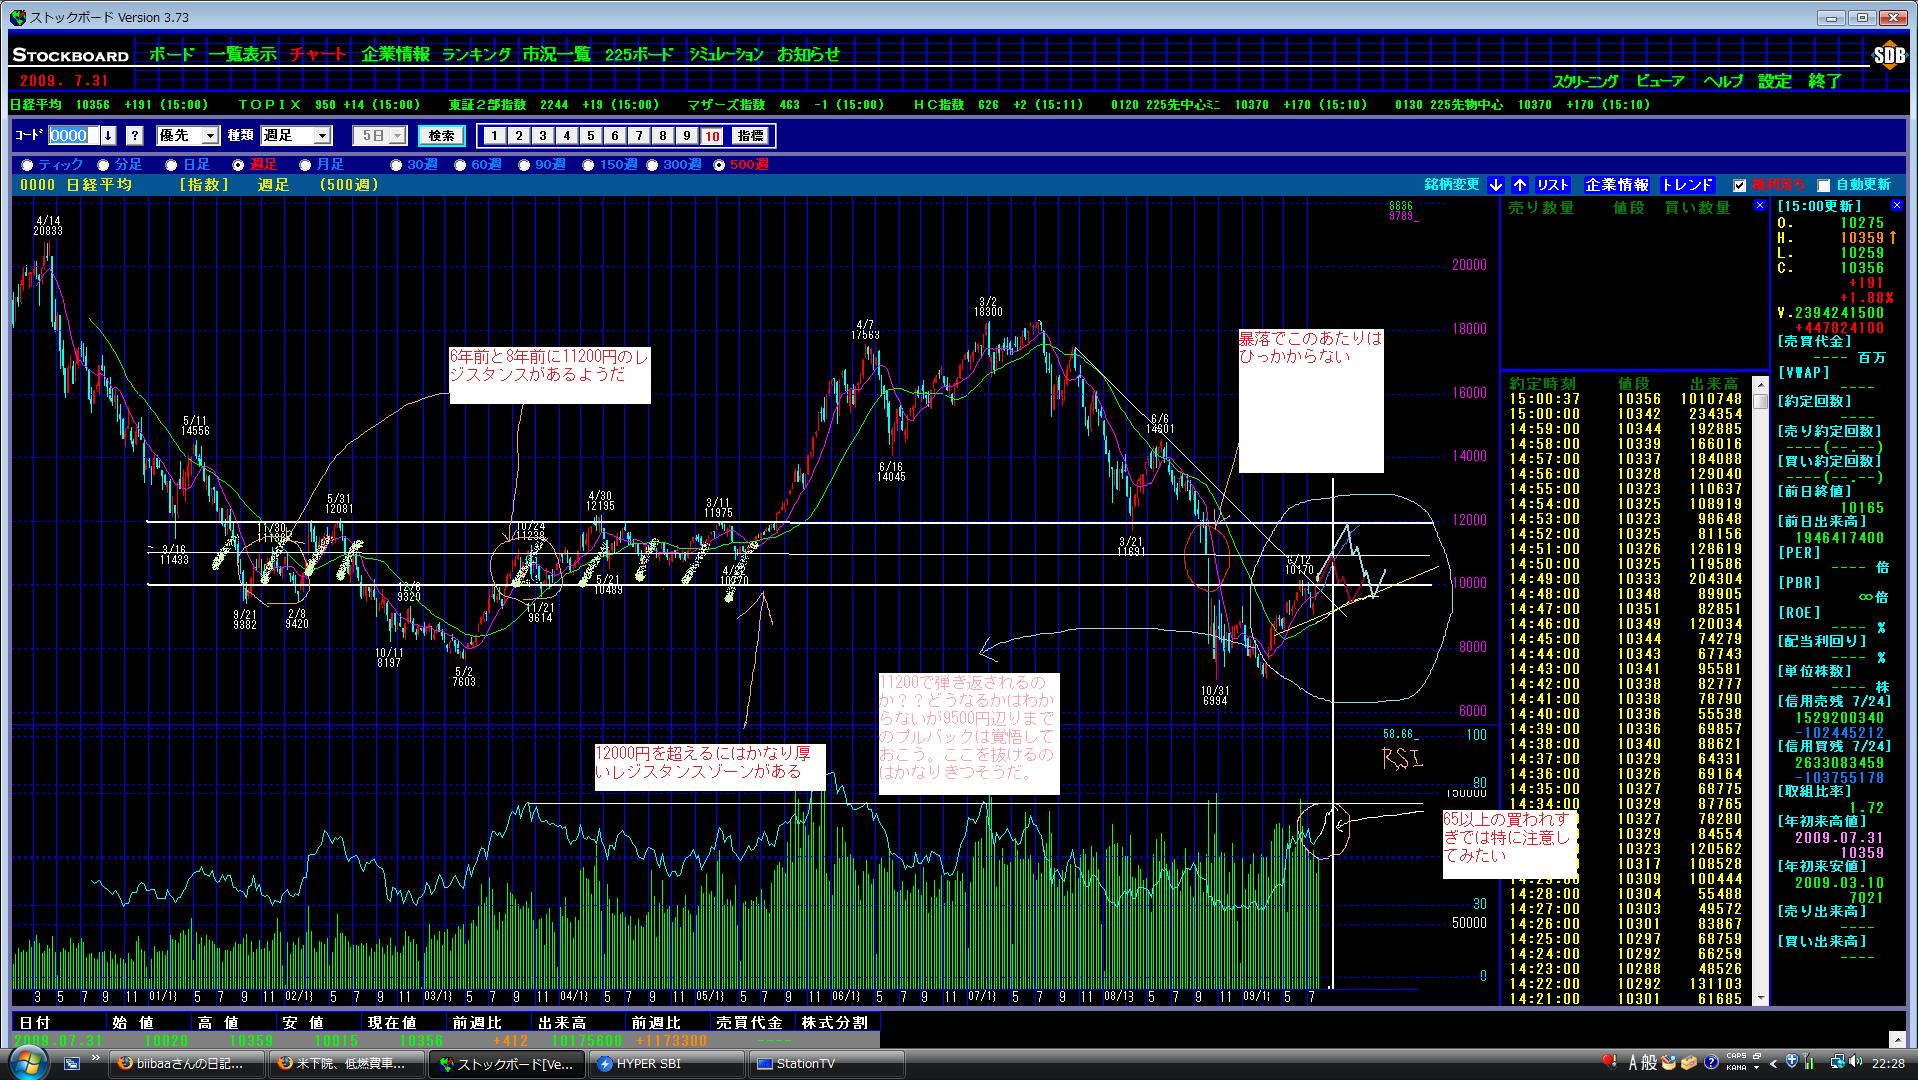This screenshot has width=1918, height=1080.
Task: Open the ランキング menu
Action: pos(476,55)
